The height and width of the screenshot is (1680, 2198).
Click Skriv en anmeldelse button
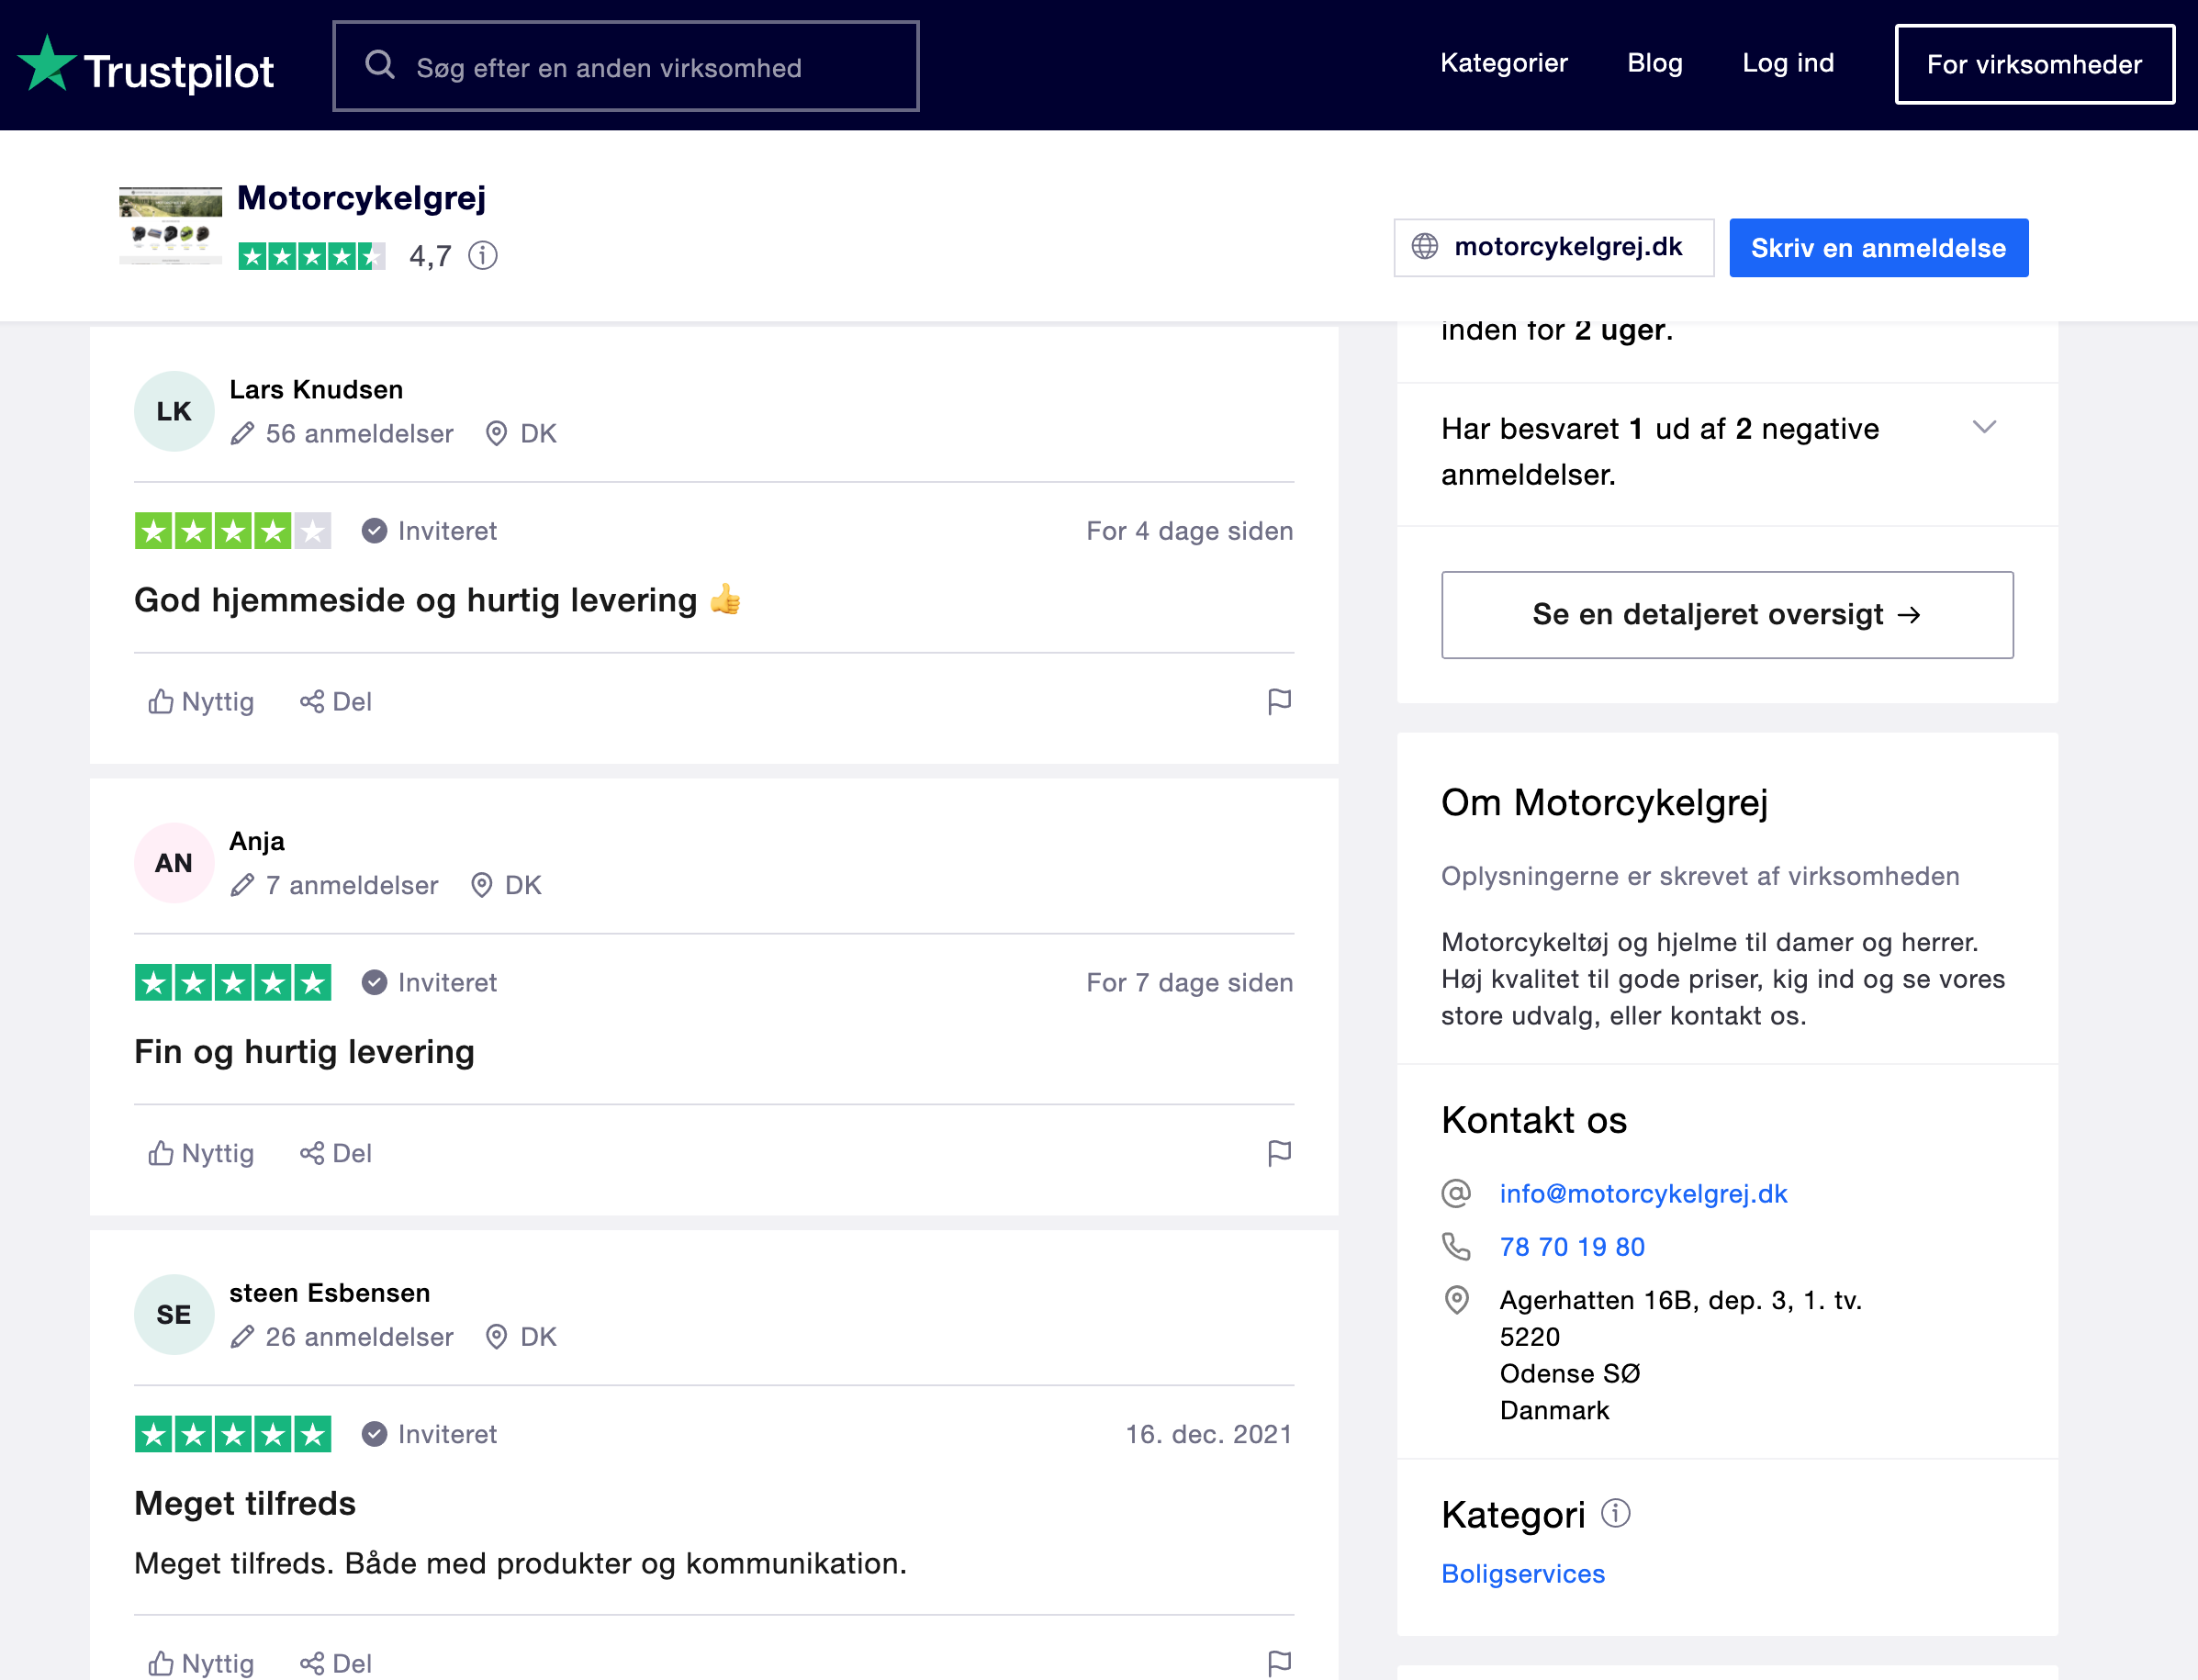(x=1877, y=248)
